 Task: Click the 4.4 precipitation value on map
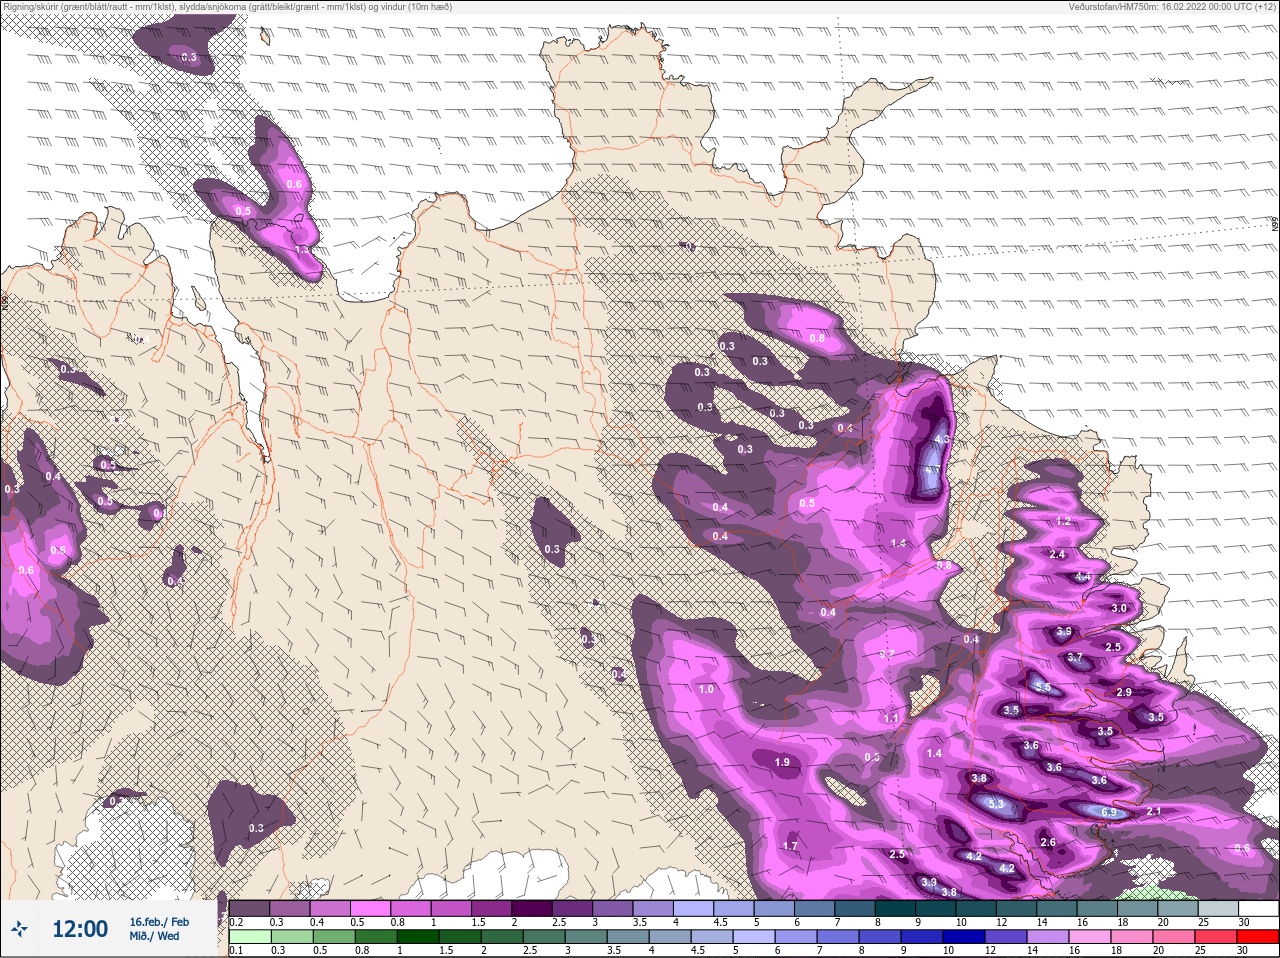click(x=1083, y=577)
